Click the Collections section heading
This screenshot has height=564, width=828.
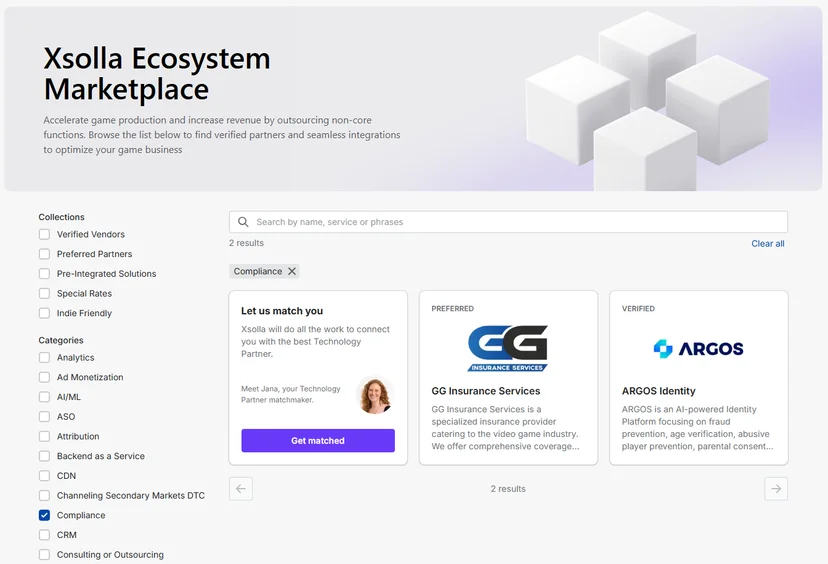(61, 217)
